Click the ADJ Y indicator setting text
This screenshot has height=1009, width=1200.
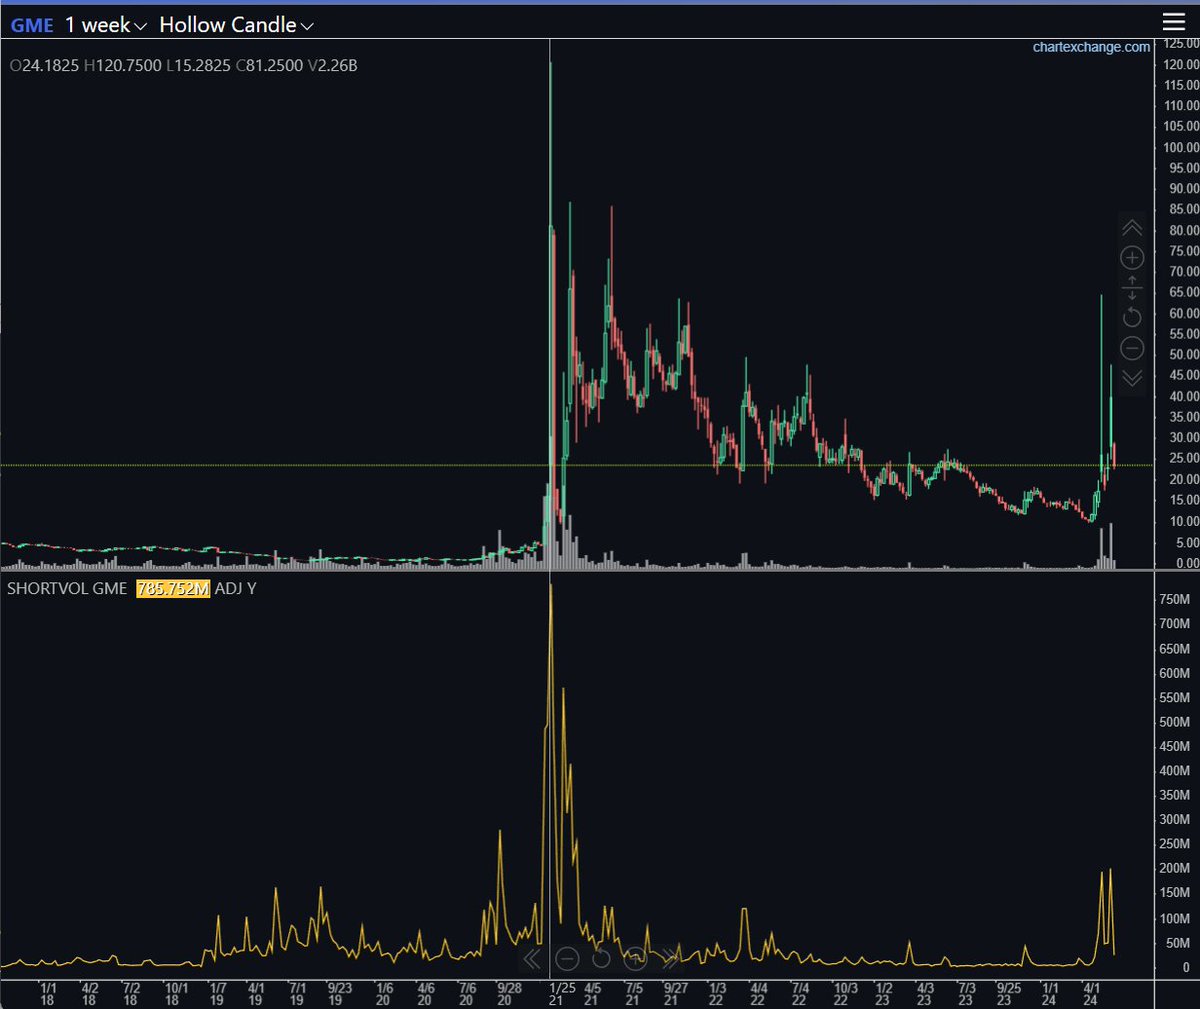[x=236, y=588]
